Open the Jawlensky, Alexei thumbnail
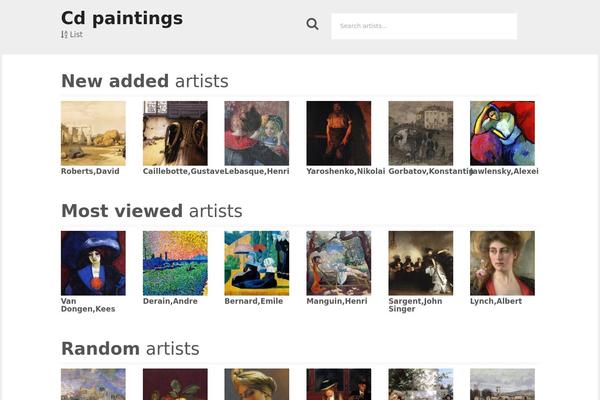 coord(502,133)
